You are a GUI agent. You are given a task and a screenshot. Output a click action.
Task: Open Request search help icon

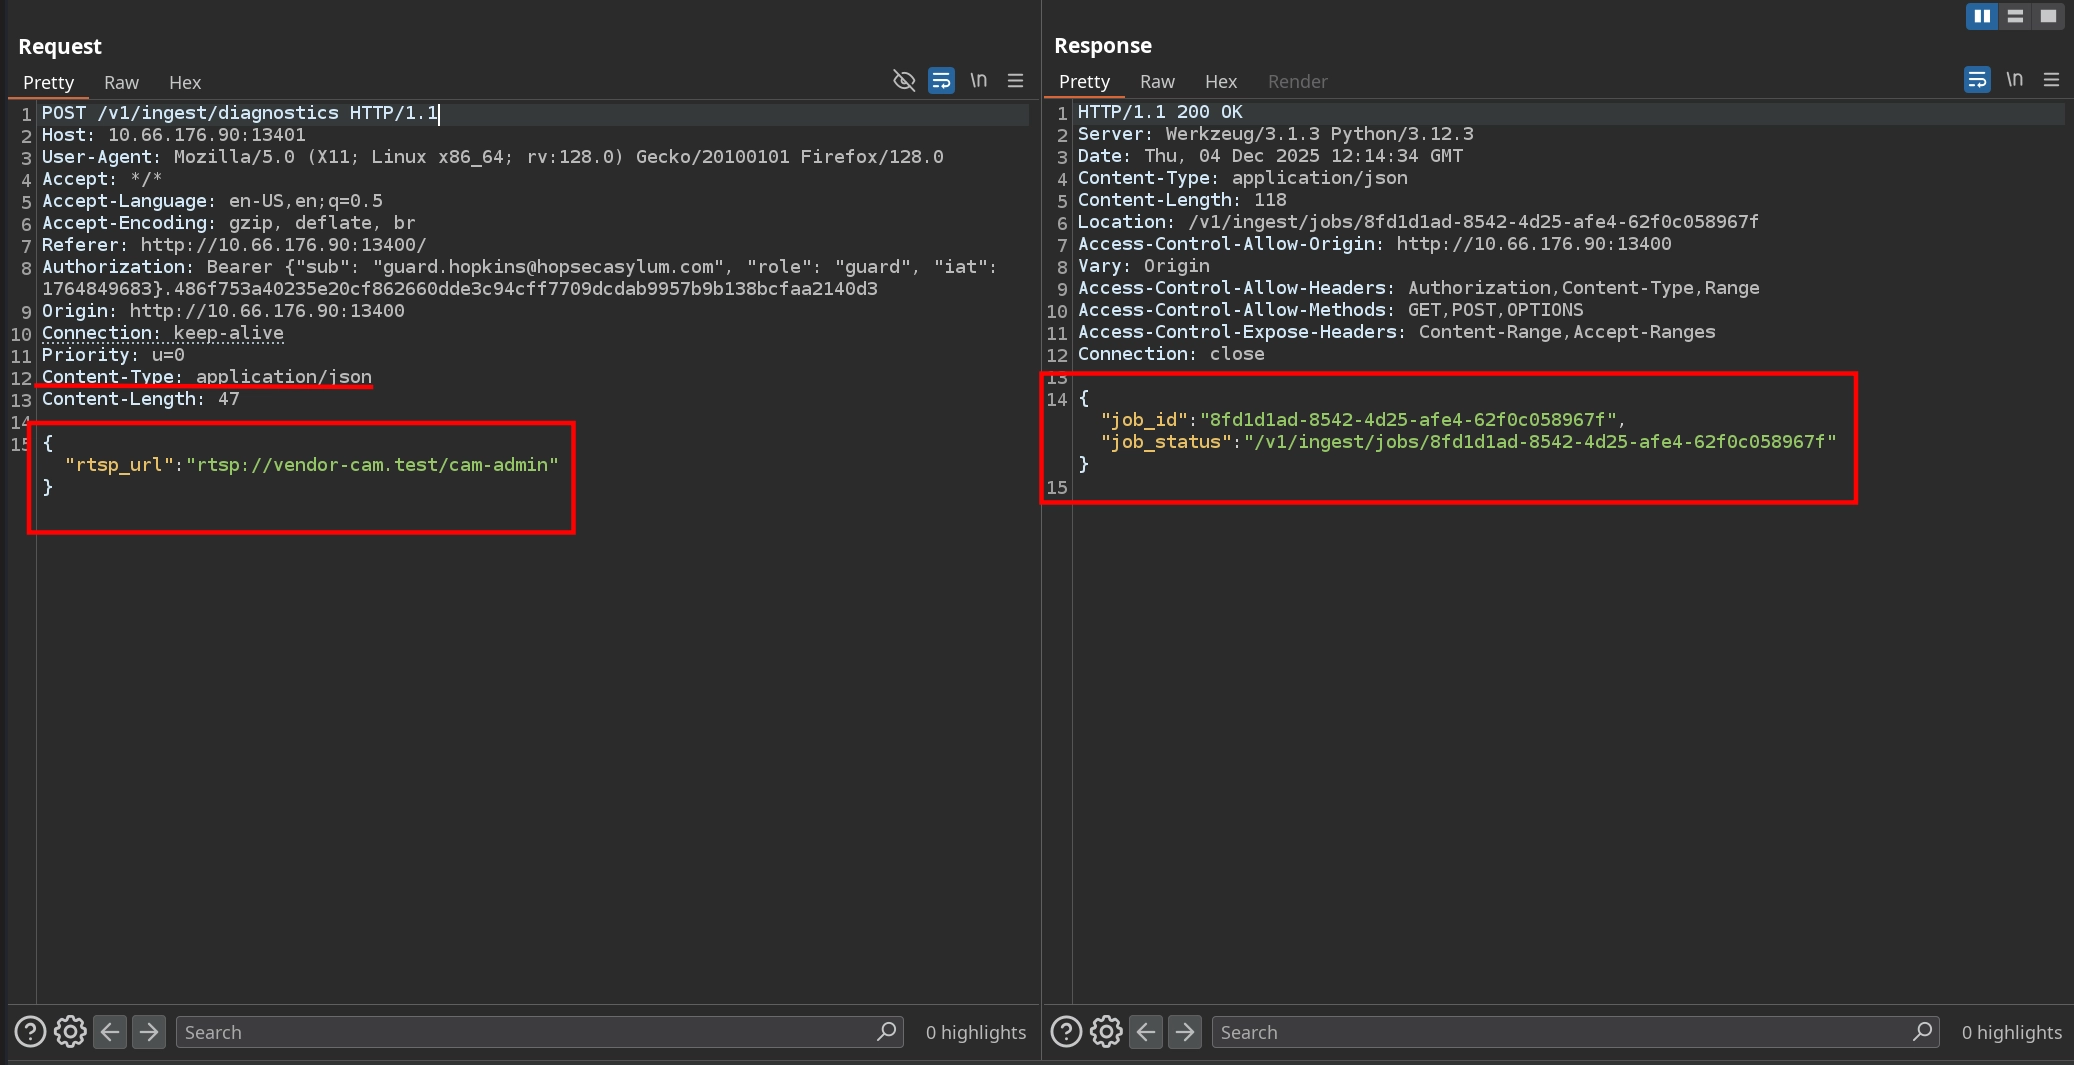click(x=30, y=1031)
